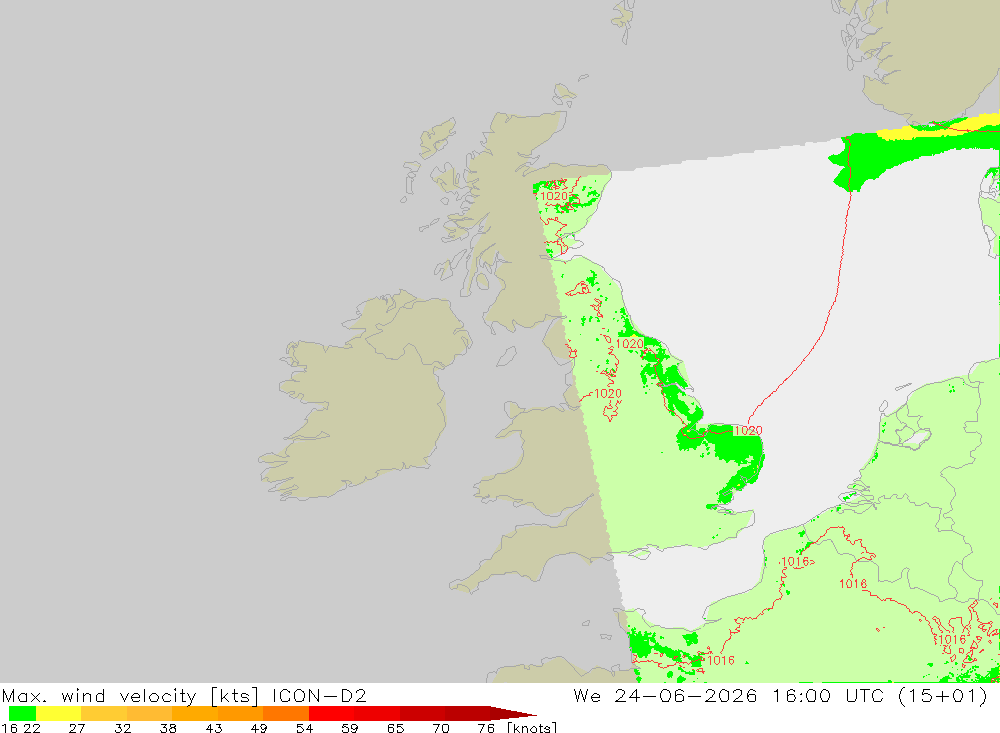Click the '(15+01)' forecast offset text
The height and width of the screenshot is (733, 1000).
point(942,695)
